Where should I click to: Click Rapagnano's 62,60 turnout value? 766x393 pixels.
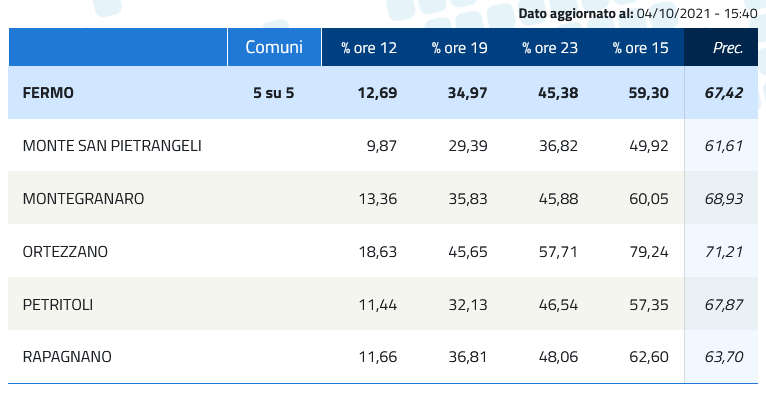[648, 357]
